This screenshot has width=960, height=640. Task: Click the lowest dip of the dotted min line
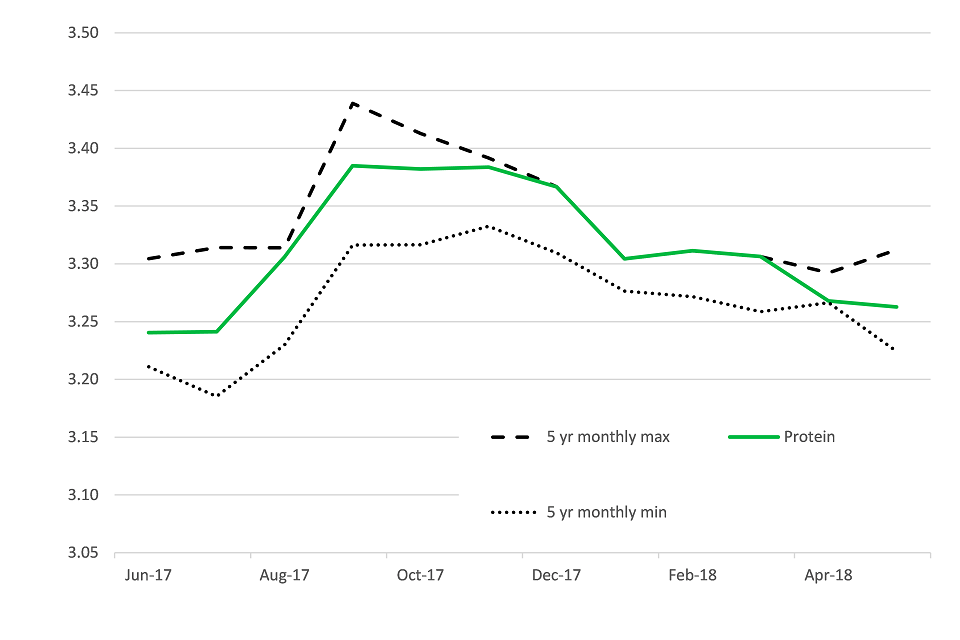click(216, 396)
